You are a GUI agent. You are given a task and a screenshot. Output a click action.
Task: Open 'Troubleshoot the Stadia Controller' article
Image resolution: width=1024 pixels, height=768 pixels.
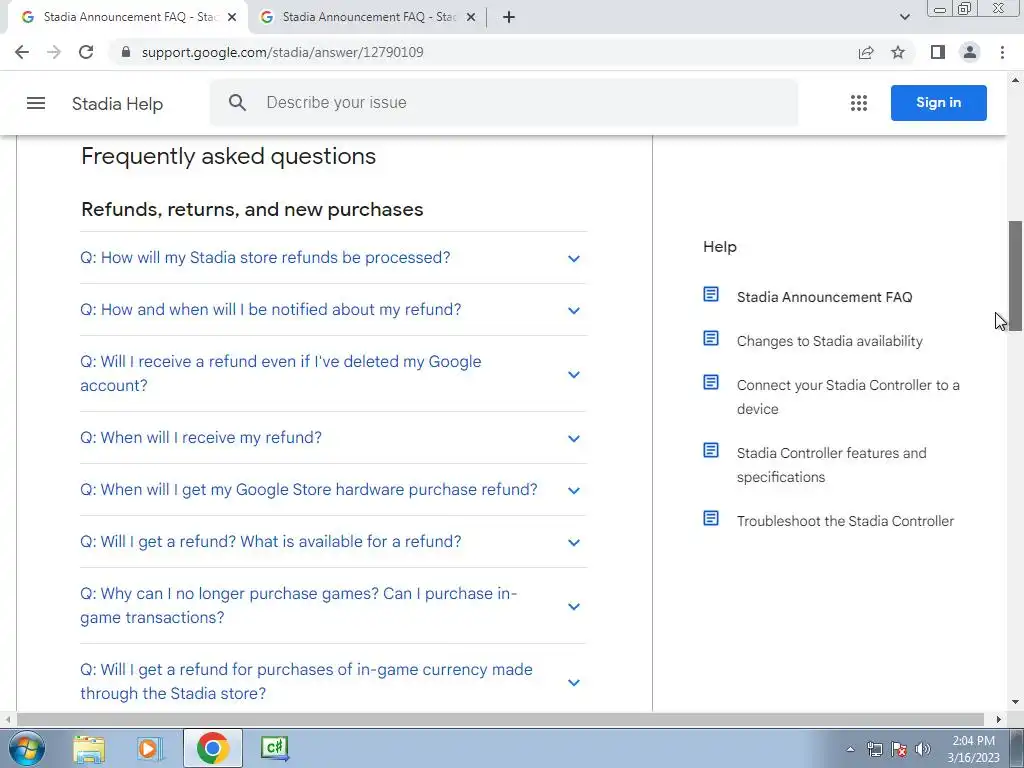[845, 521]
